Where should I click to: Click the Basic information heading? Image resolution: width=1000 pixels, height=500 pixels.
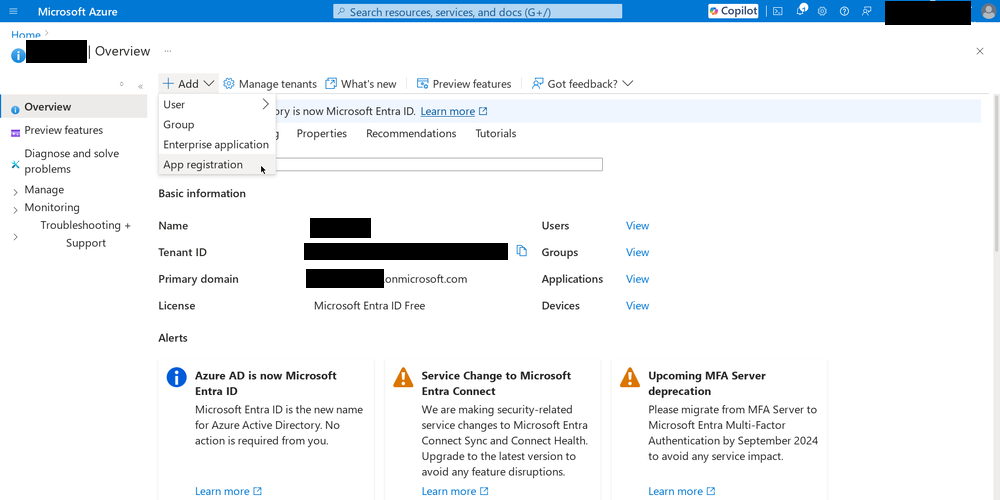click(202, 193)
